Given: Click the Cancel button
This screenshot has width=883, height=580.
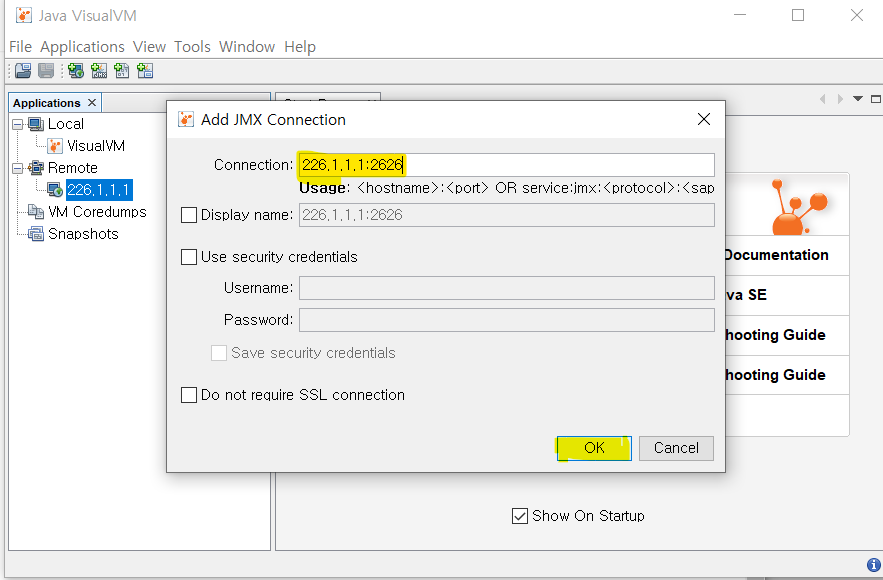Looking at the screenshot, I should click(x=676, y=448).
